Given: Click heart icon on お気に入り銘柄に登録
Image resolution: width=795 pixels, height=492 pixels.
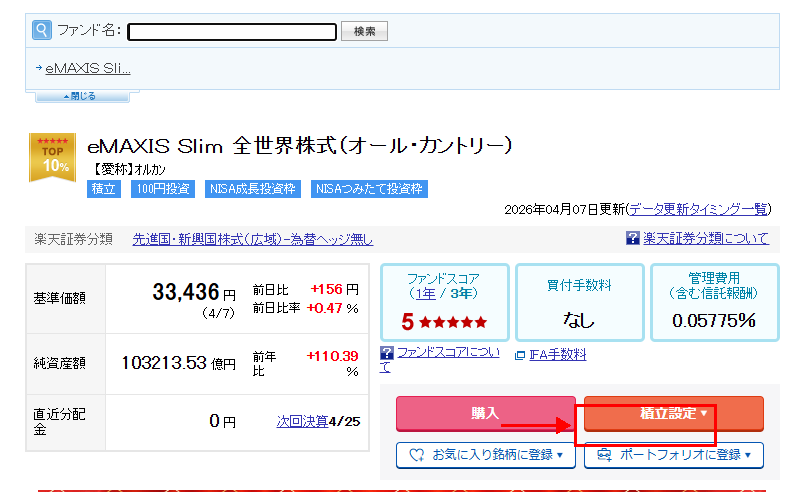Looking at the screenshot, I should 417,455.
